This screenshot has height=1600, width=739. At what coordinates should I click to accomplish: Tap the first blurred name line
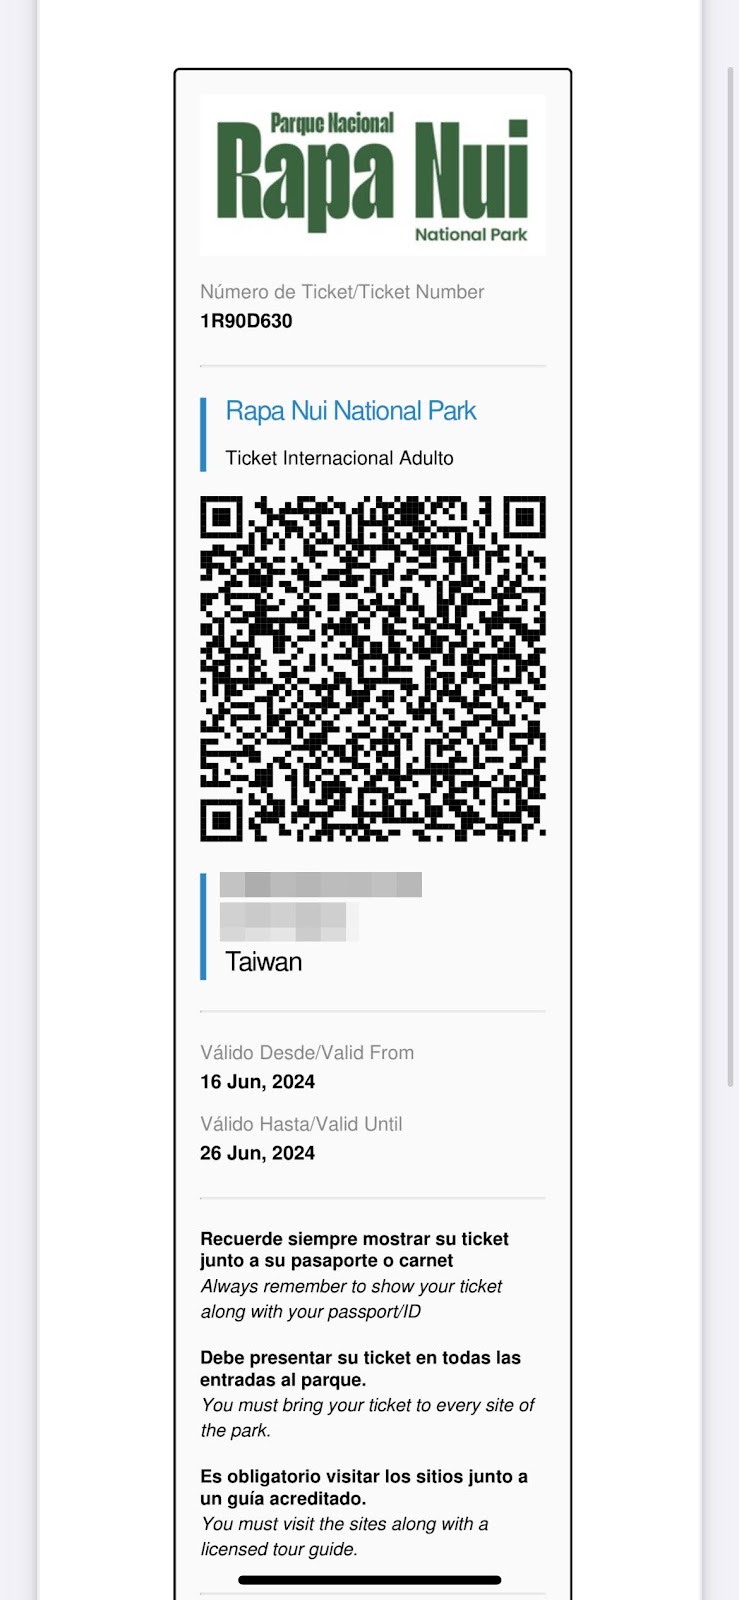click(320, 884)
